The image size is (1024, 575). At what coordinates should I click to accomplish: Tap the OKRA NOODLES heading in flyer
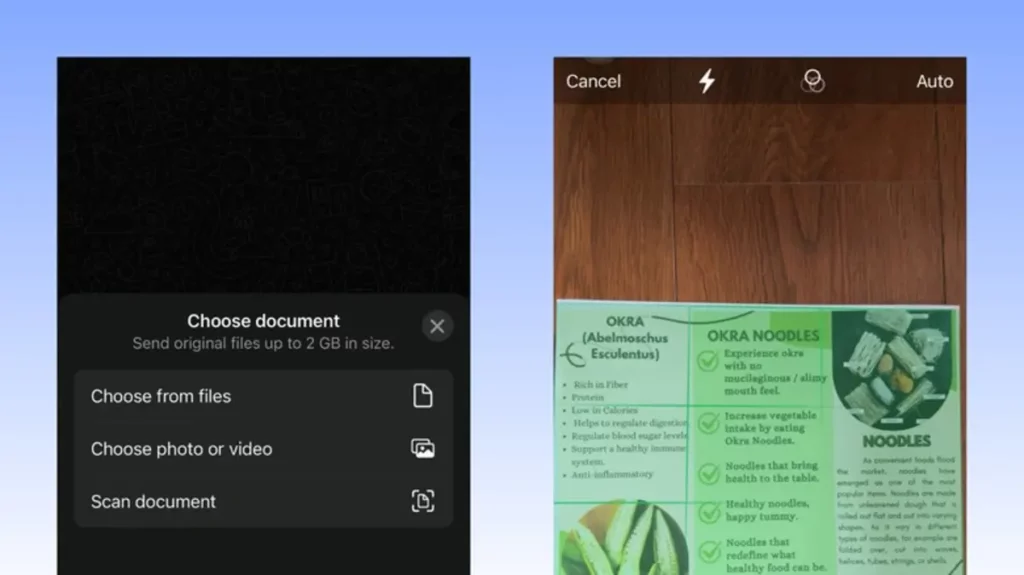[762, 336]
